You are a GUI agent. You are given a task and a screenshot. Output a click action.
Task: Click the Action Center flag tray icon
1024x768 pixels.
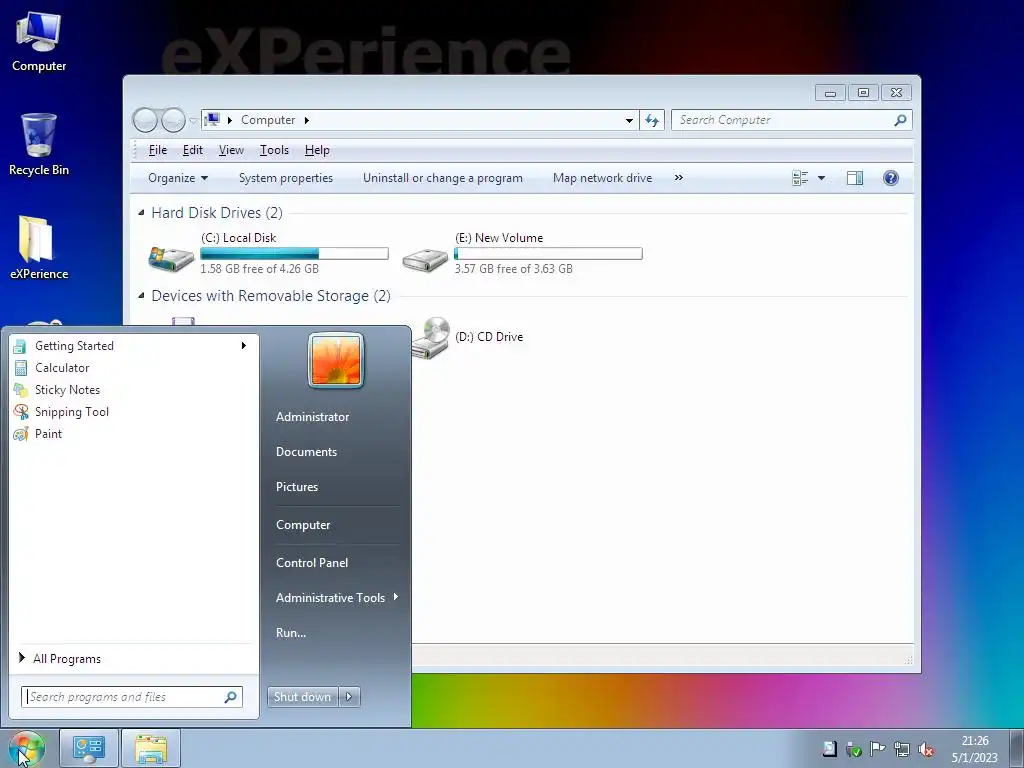pos(877,749)
